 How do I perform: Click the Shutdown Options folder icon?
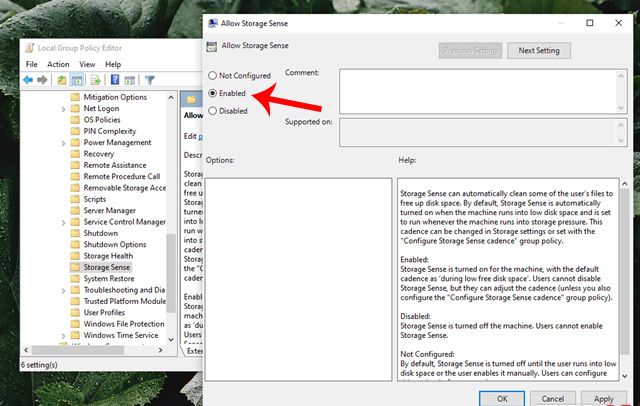pos(75,244)
